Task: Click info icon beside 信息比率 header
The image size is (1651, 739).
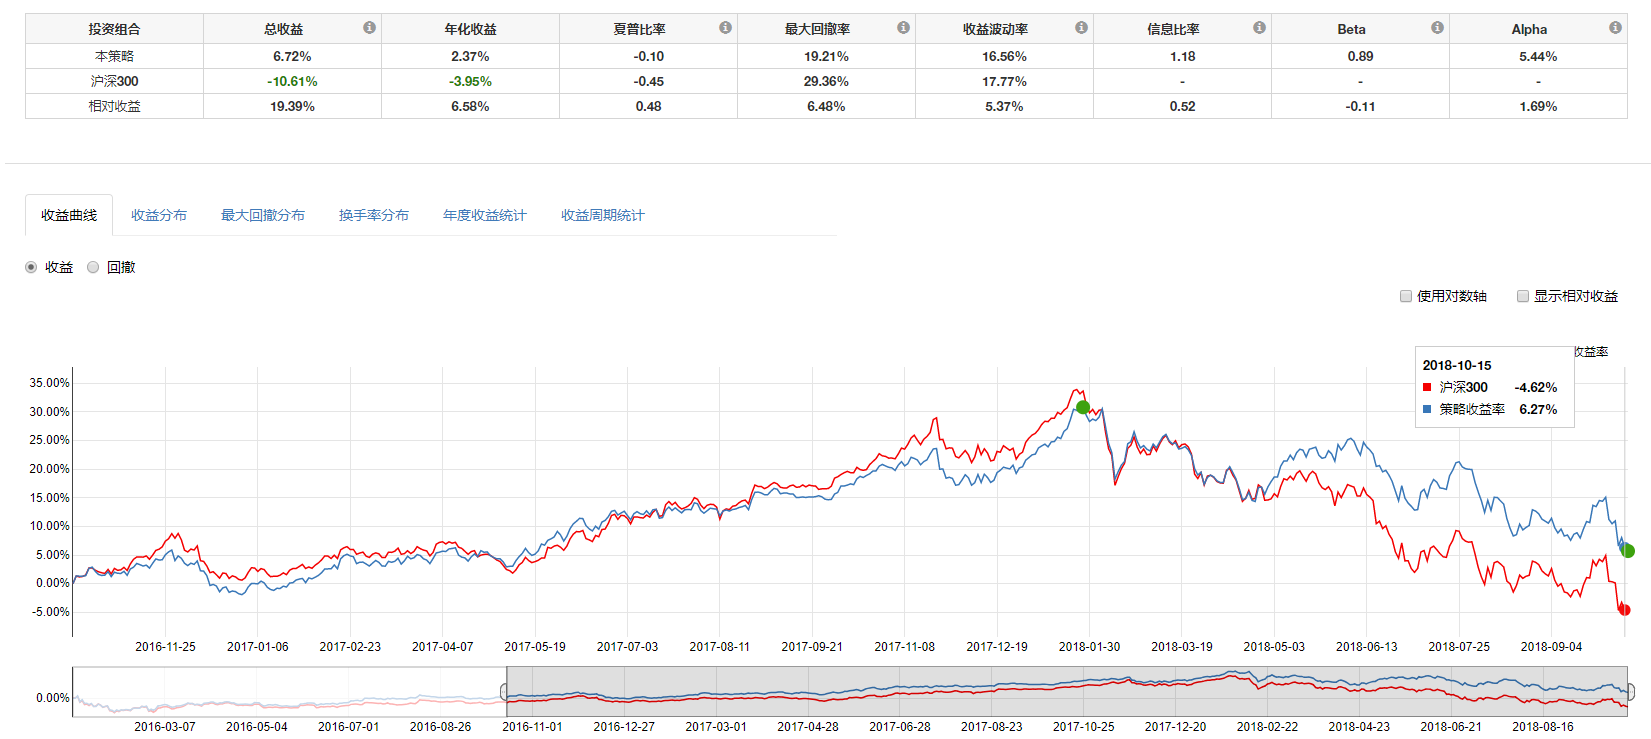Action: [1259, 28]
